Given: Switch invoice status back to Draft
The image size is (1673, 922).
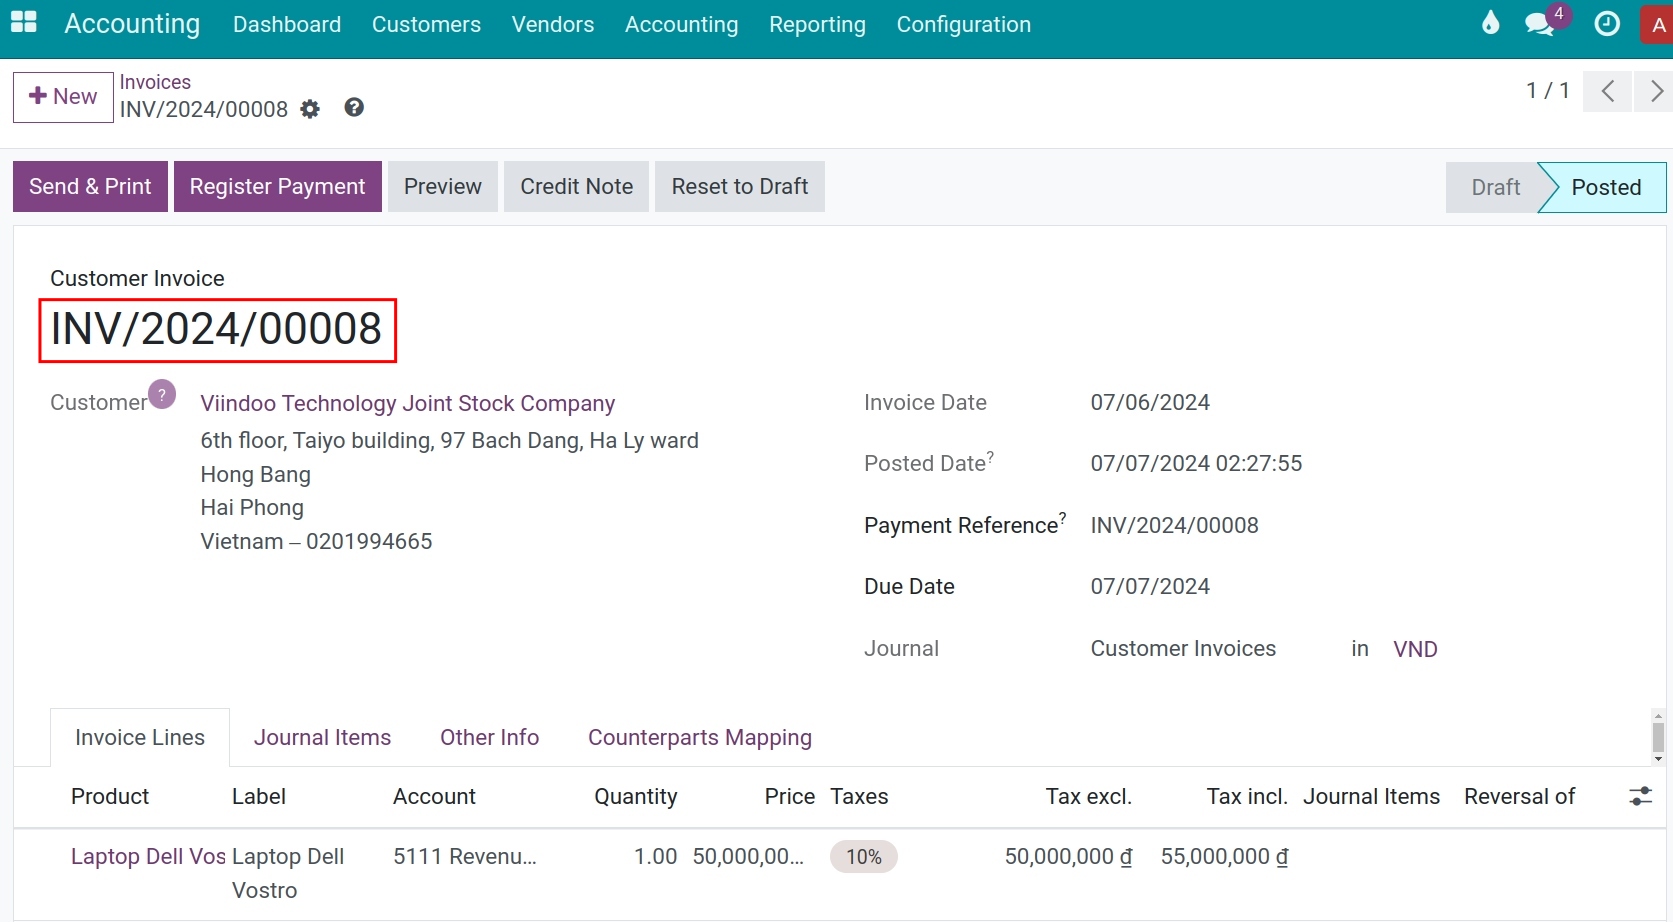Looking at the screenshot, I should tap(1494, 186).
